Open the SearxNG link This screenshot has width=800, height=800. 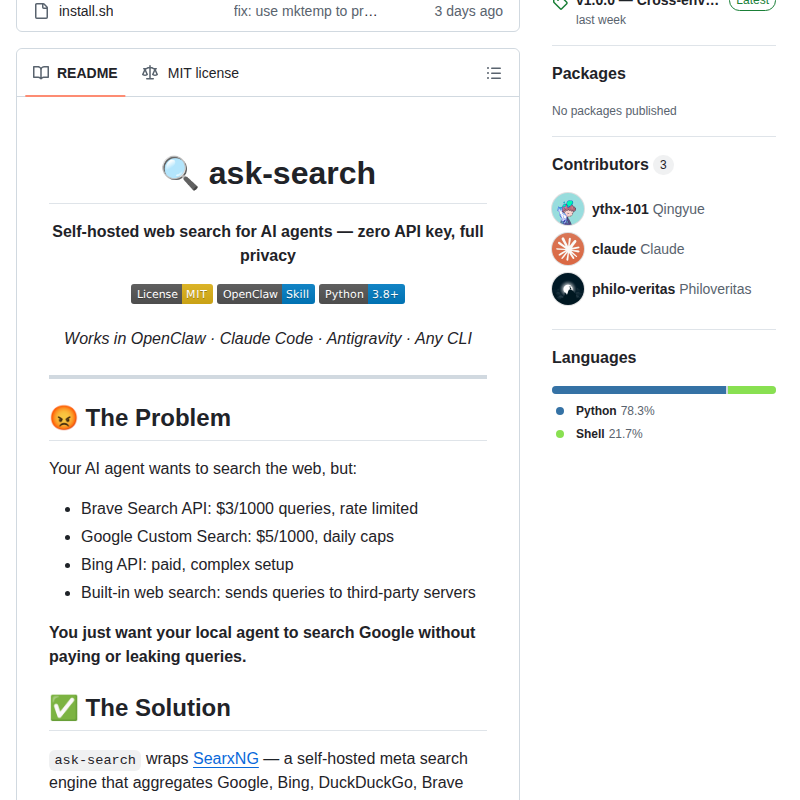(226, 758)
